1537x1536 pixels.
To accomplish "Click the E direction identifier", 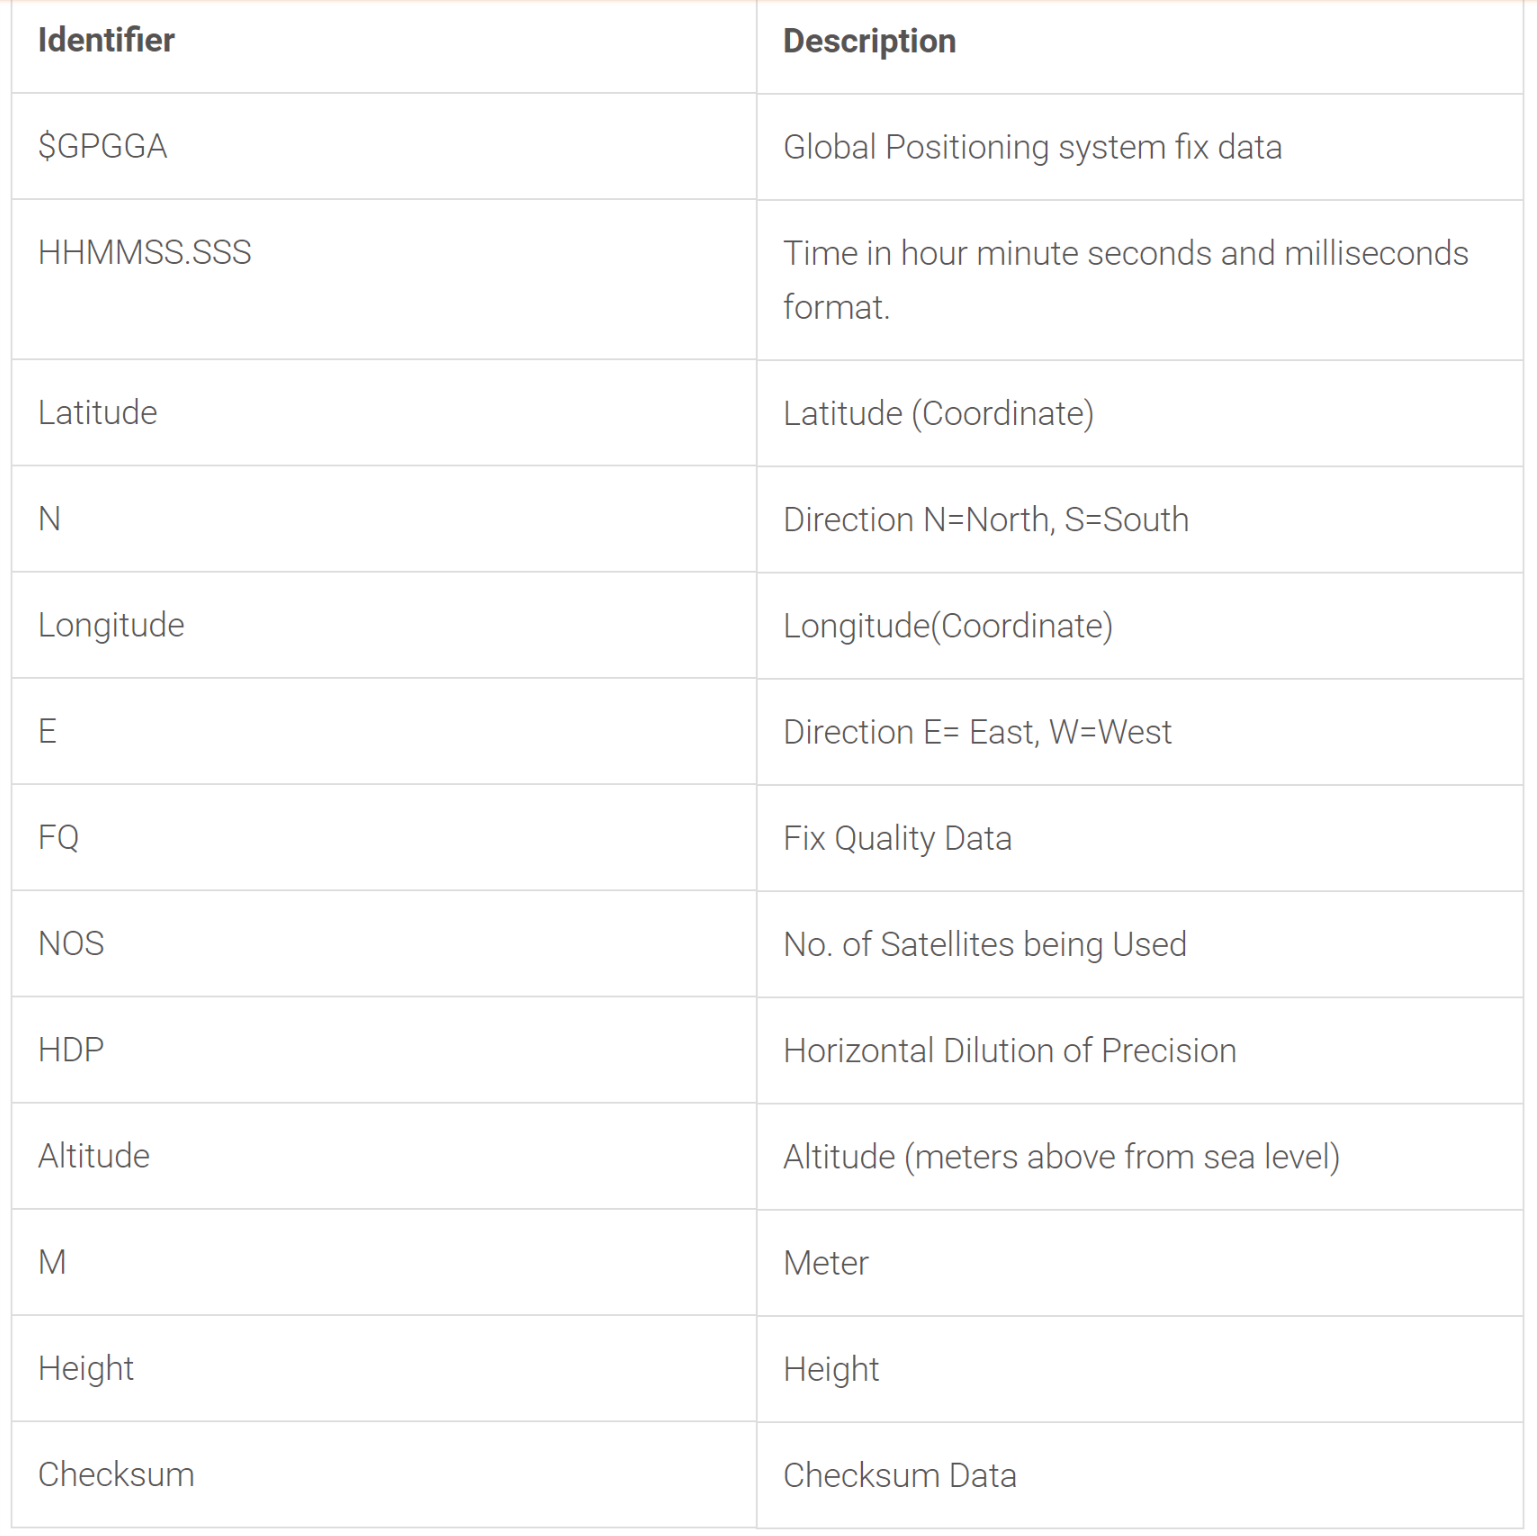I will [48, 732].
